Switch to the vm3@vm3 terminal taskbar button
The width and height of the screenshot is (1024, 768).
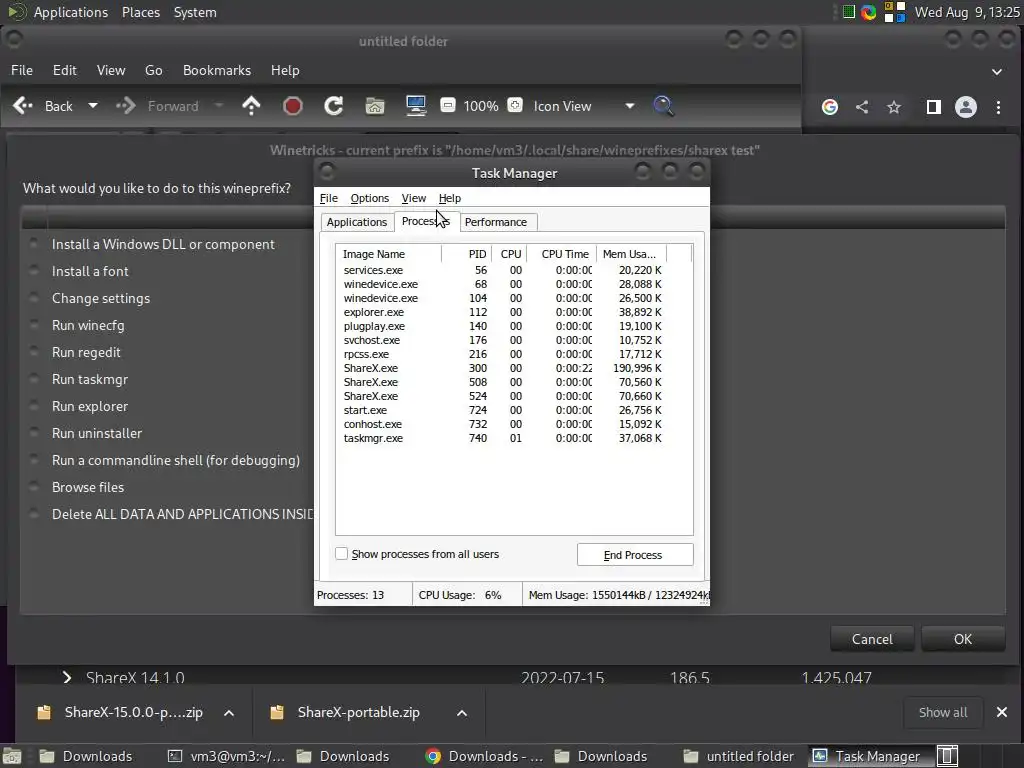coord(227,756)
